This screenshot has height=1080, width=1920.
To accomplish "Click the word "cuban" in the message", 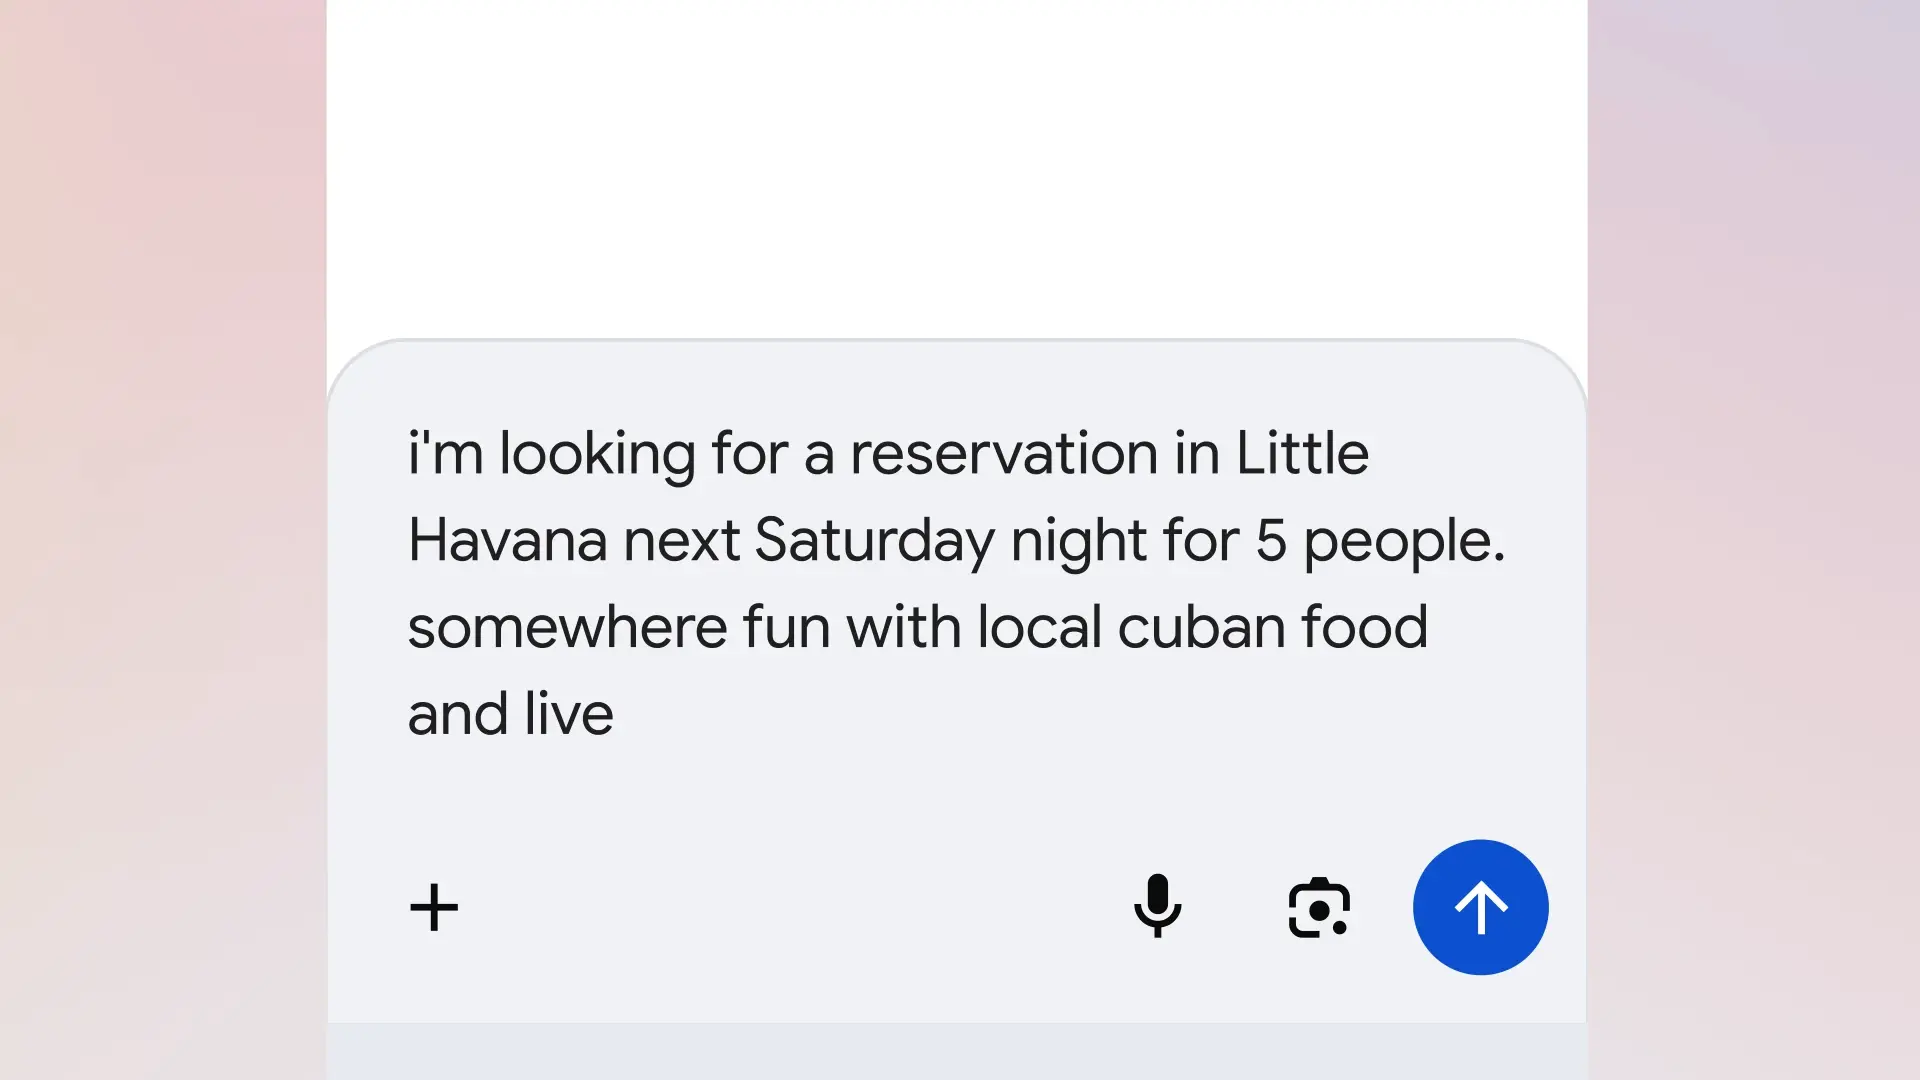I will (1201, 628).
